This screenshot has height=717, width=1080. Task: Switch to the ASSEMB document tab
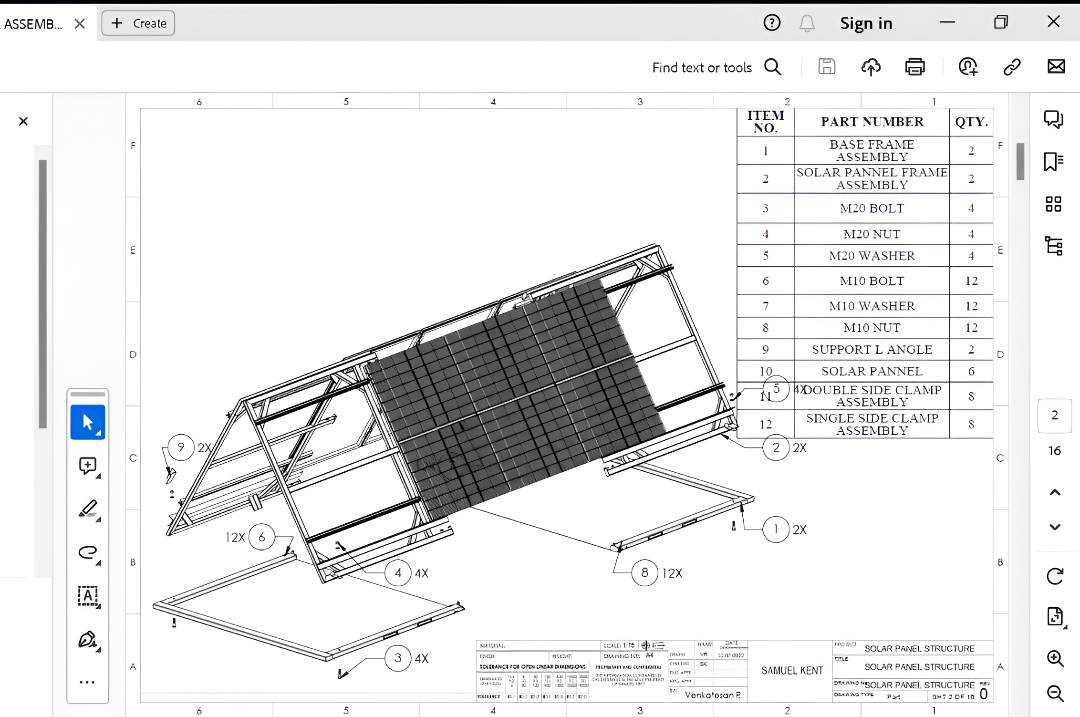(33, 23)
